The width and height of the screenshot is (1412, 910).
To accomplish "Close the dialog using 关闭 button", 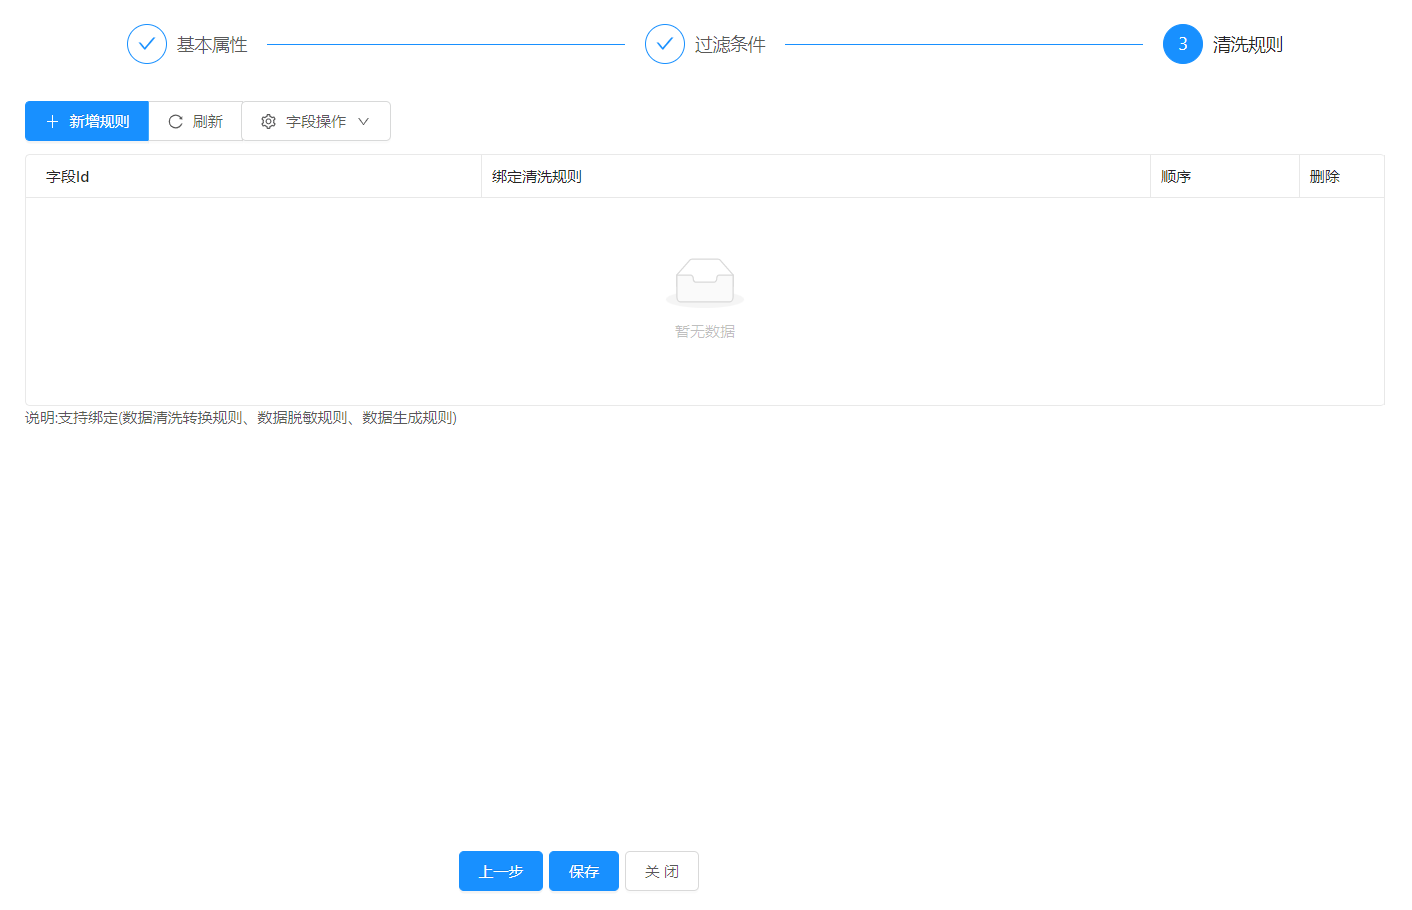I will pos(662,871).
